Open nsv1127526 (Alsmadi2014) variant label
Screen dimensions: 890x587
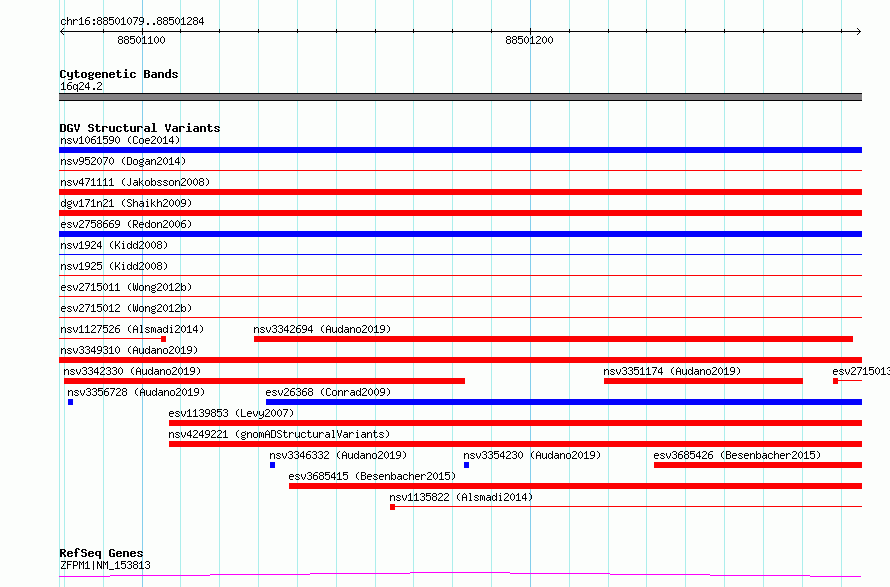[132, 329]
